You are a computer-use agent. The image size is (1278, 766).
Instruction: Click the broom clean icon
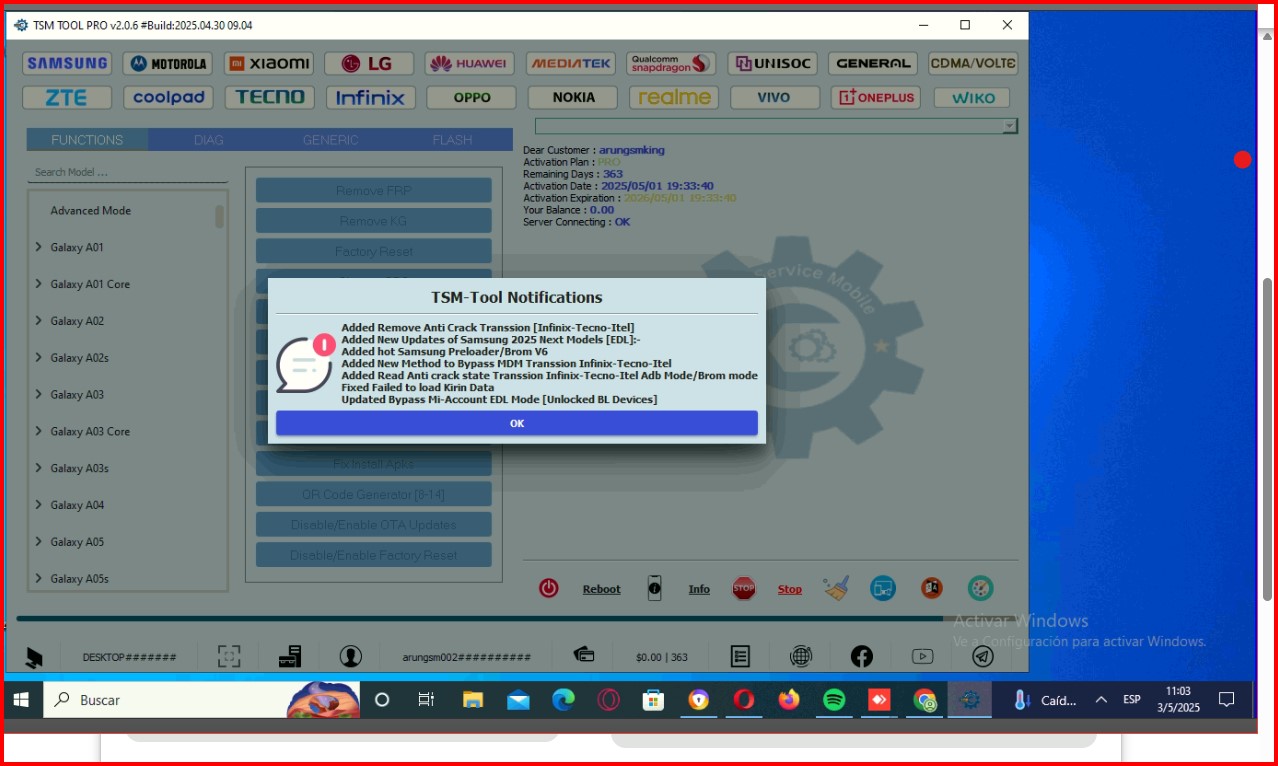[x=836, y=588]
